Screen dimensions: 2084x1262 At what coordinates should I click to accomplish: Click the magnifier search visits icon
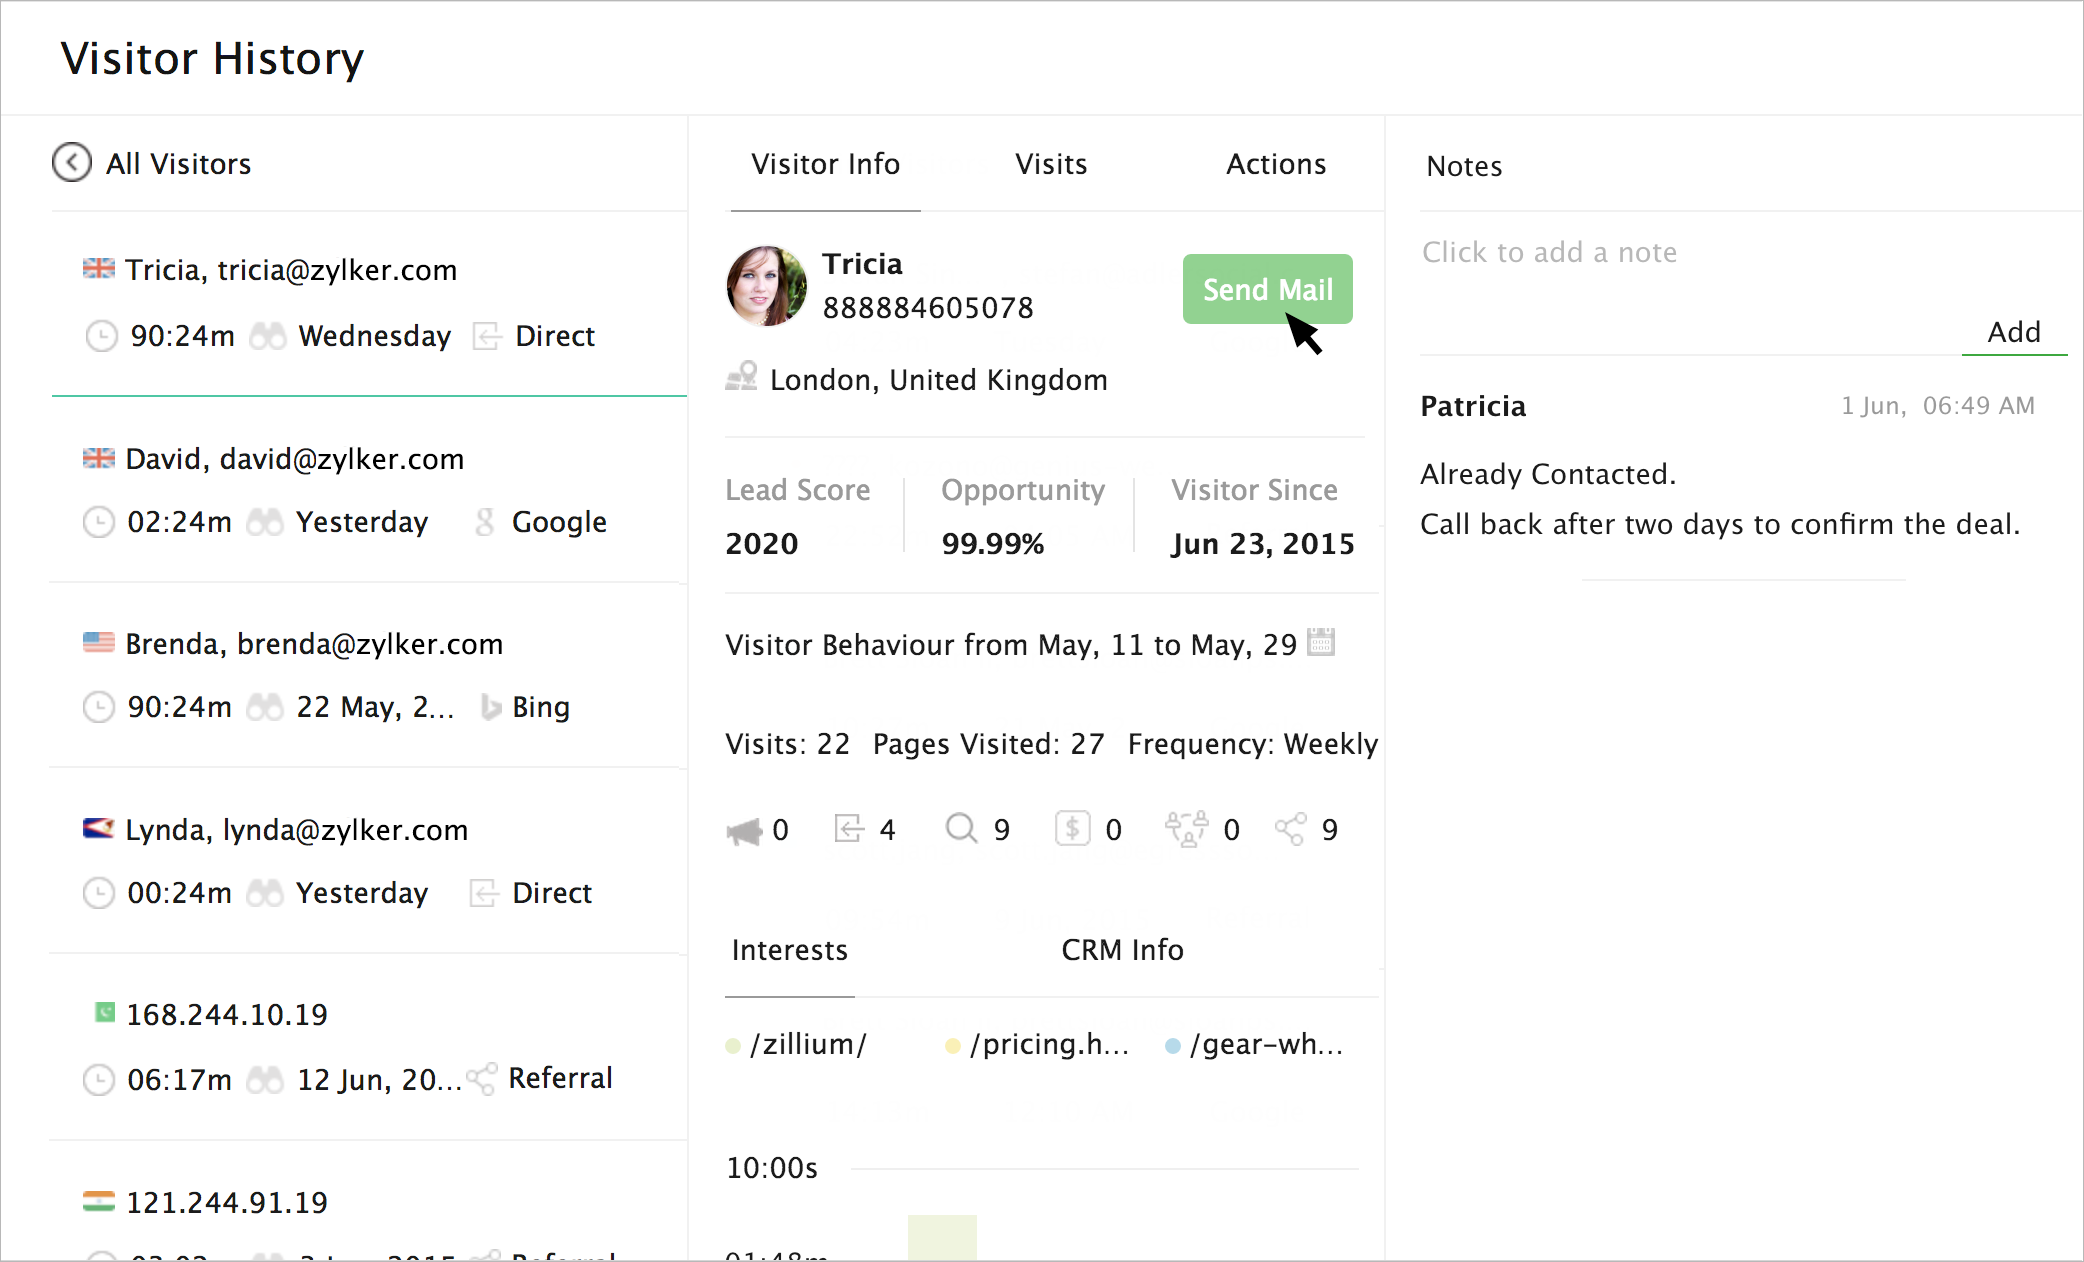pyautogui.click(x=961, y=829)
